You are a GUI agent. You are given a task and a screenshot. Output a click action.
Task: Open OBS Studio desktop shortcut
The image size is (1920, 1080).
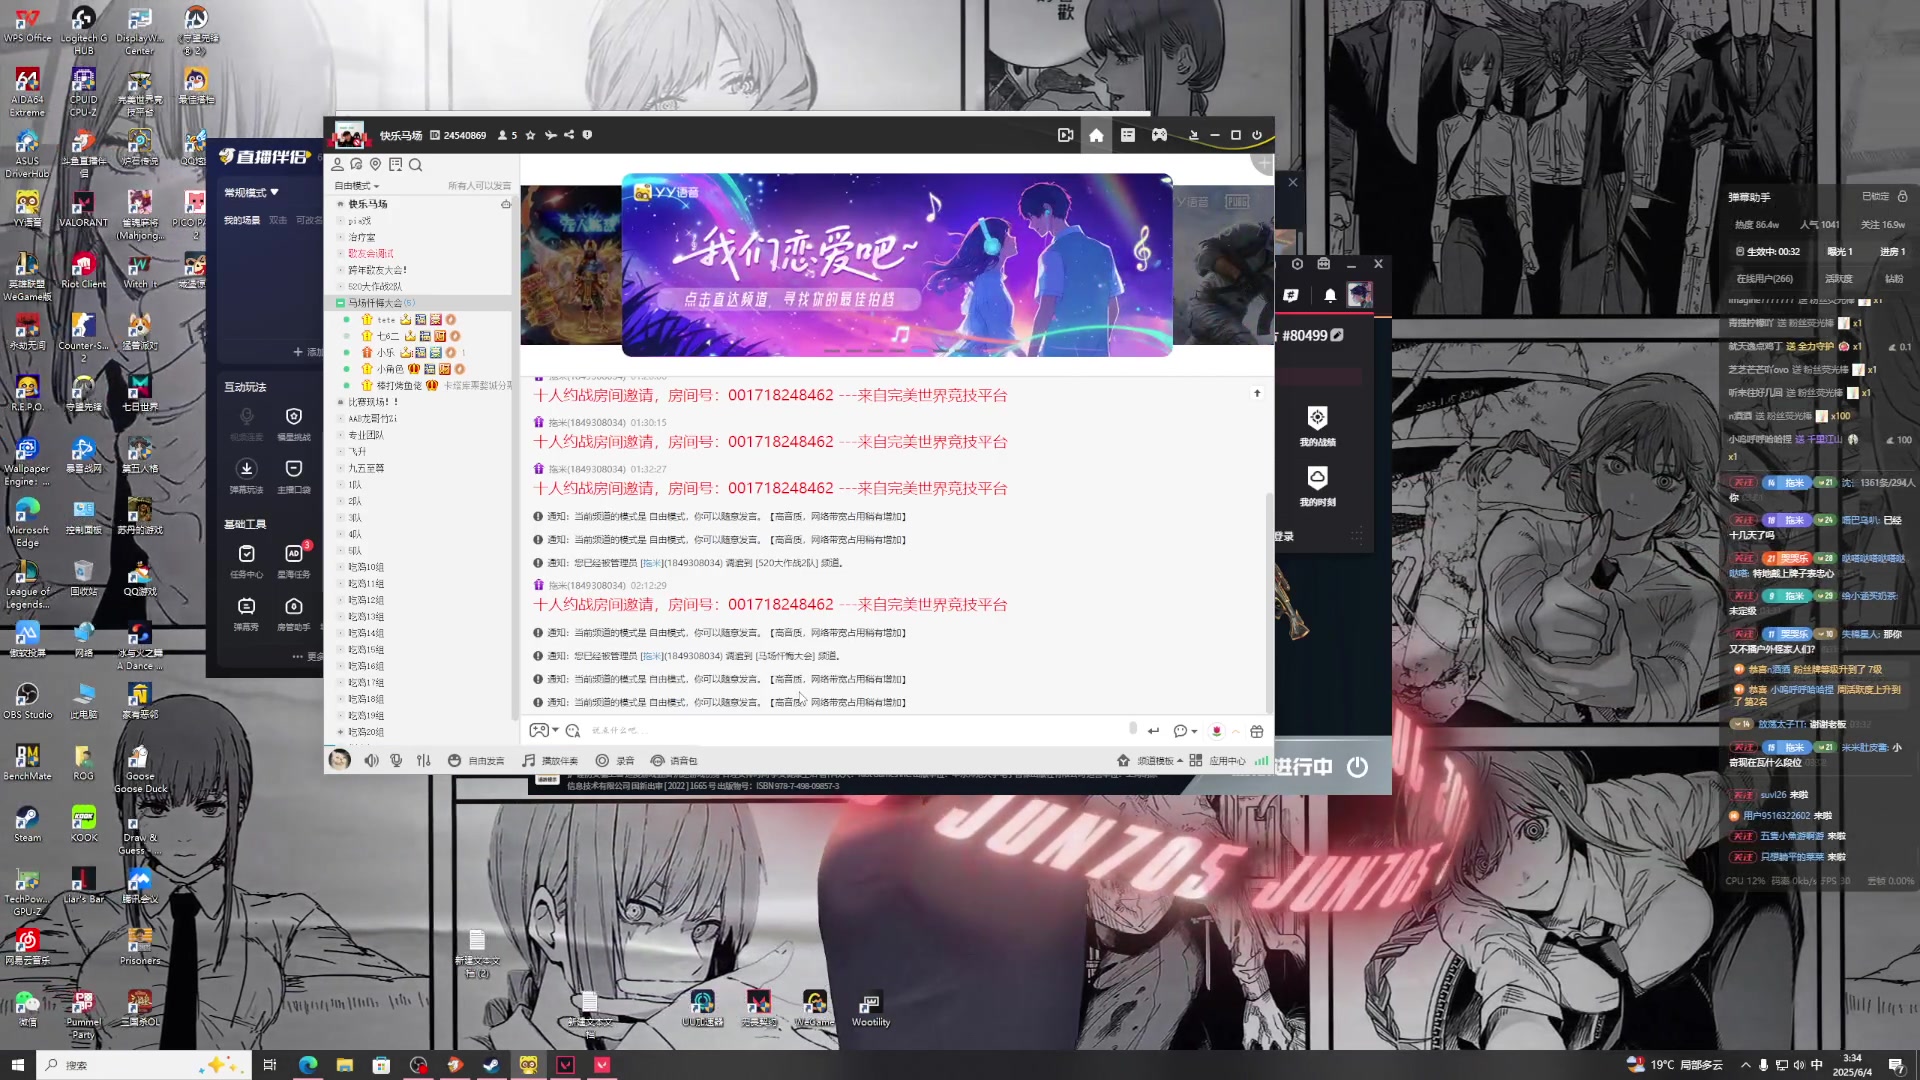[27, 701]
